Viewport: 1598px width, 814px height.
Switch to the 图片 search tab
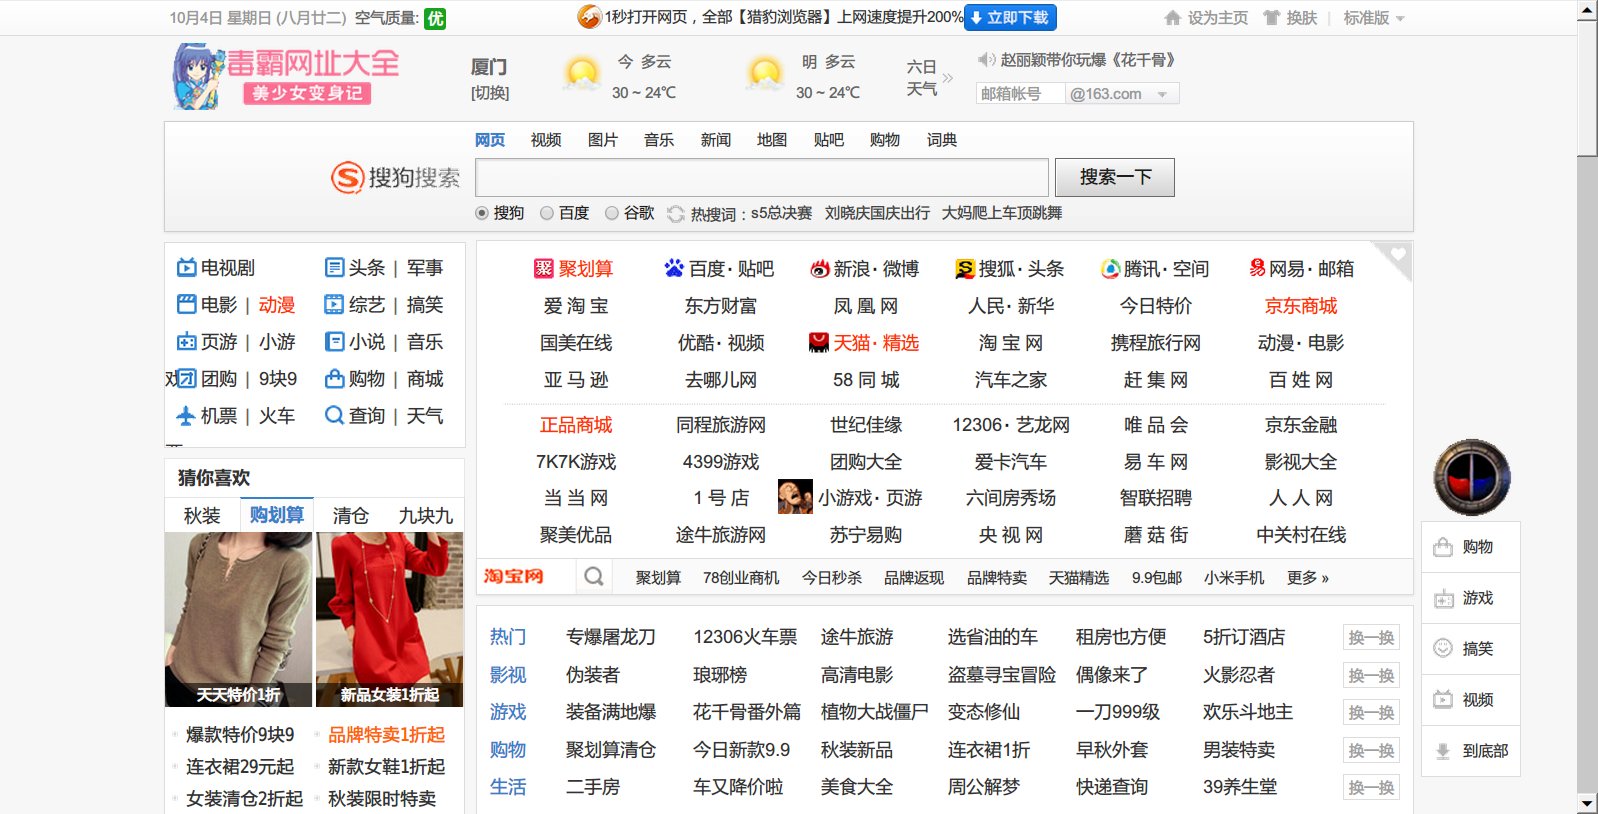(x=603, y=140)
